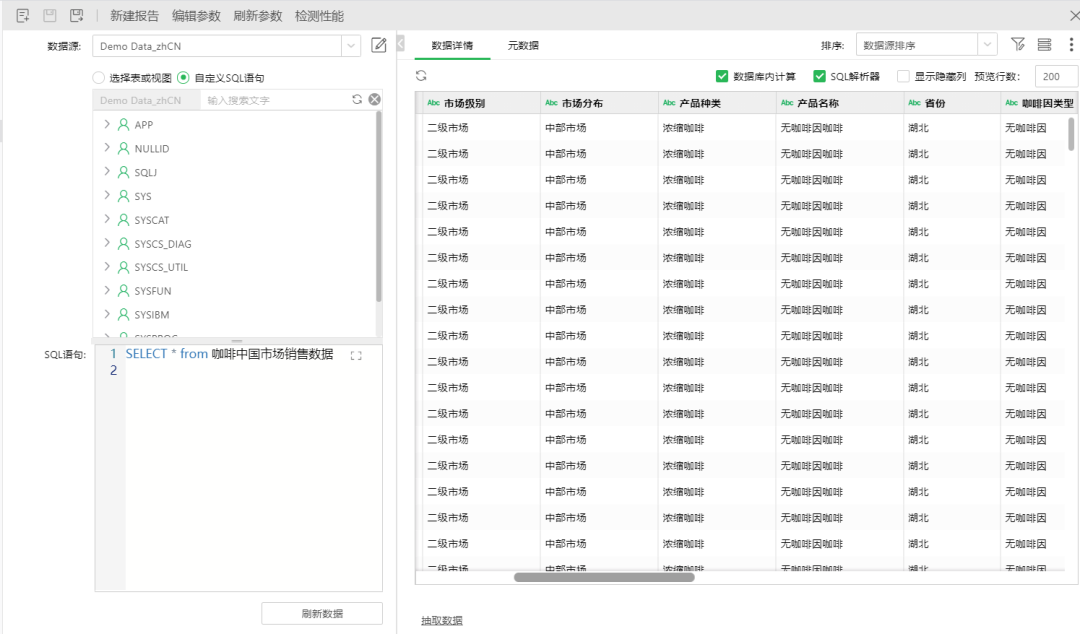1080x634 pixels.
Task: Open the three-dot more options menu
Action: click(1071, 45)
